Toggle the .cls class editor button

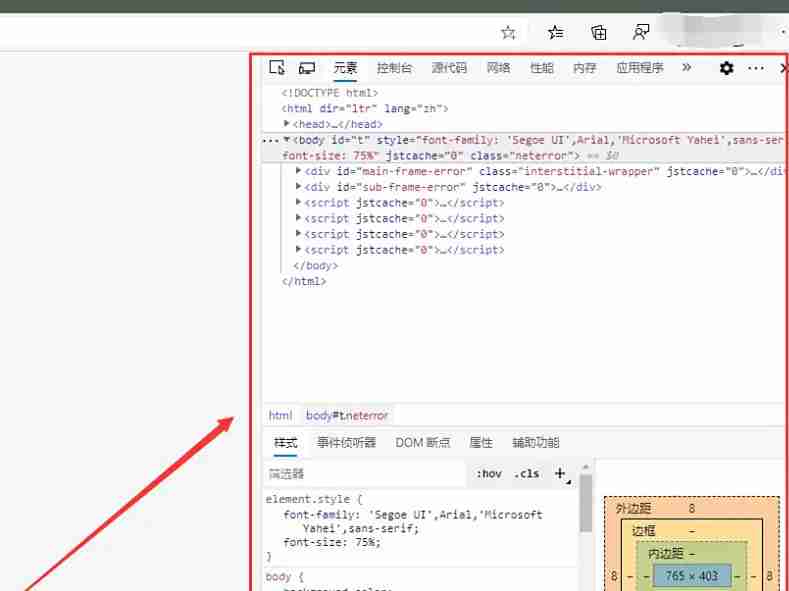(x=527, y=474)
